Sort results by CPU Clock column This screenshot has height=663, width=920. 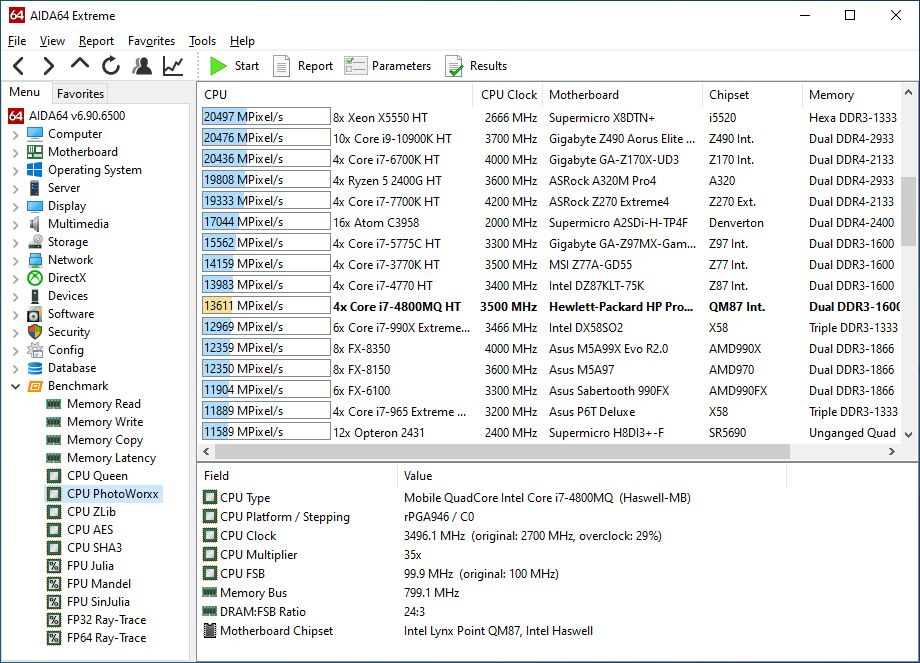coord(508,94)
